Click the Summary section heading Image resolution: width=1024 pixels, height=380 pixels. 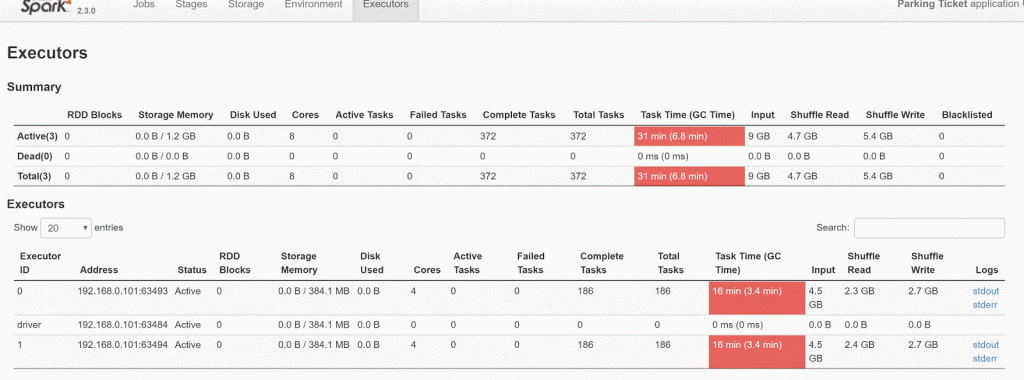click(34, 87)
